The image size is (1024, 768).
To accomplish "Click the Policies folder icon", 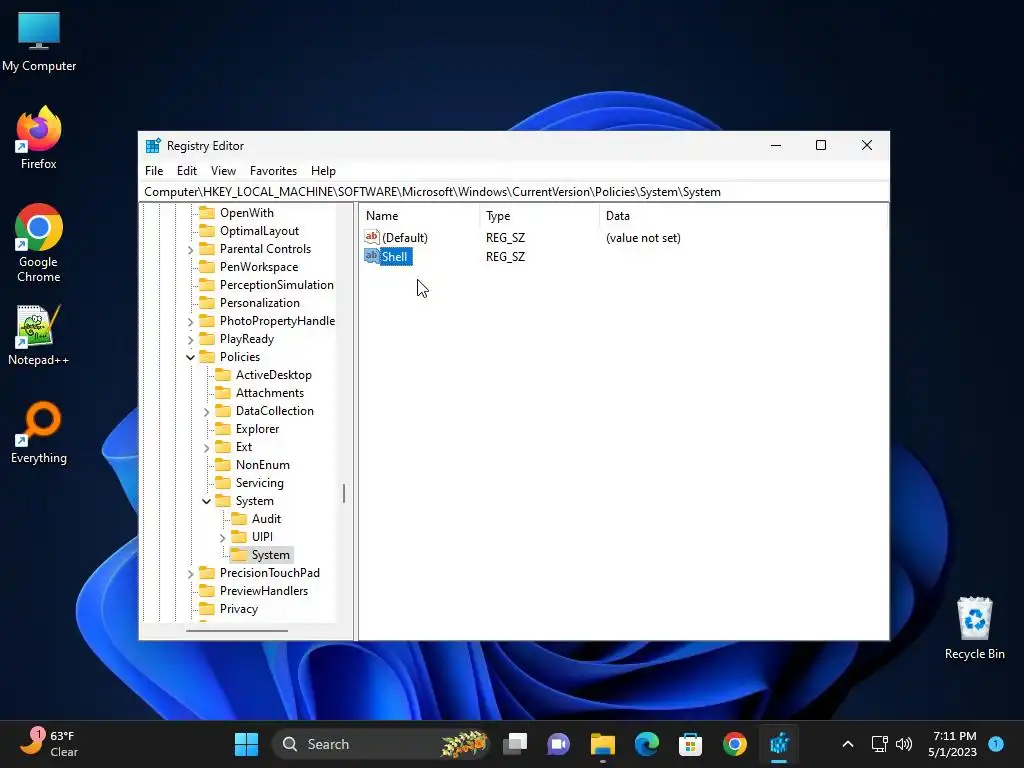I will [x=207, y=357].
